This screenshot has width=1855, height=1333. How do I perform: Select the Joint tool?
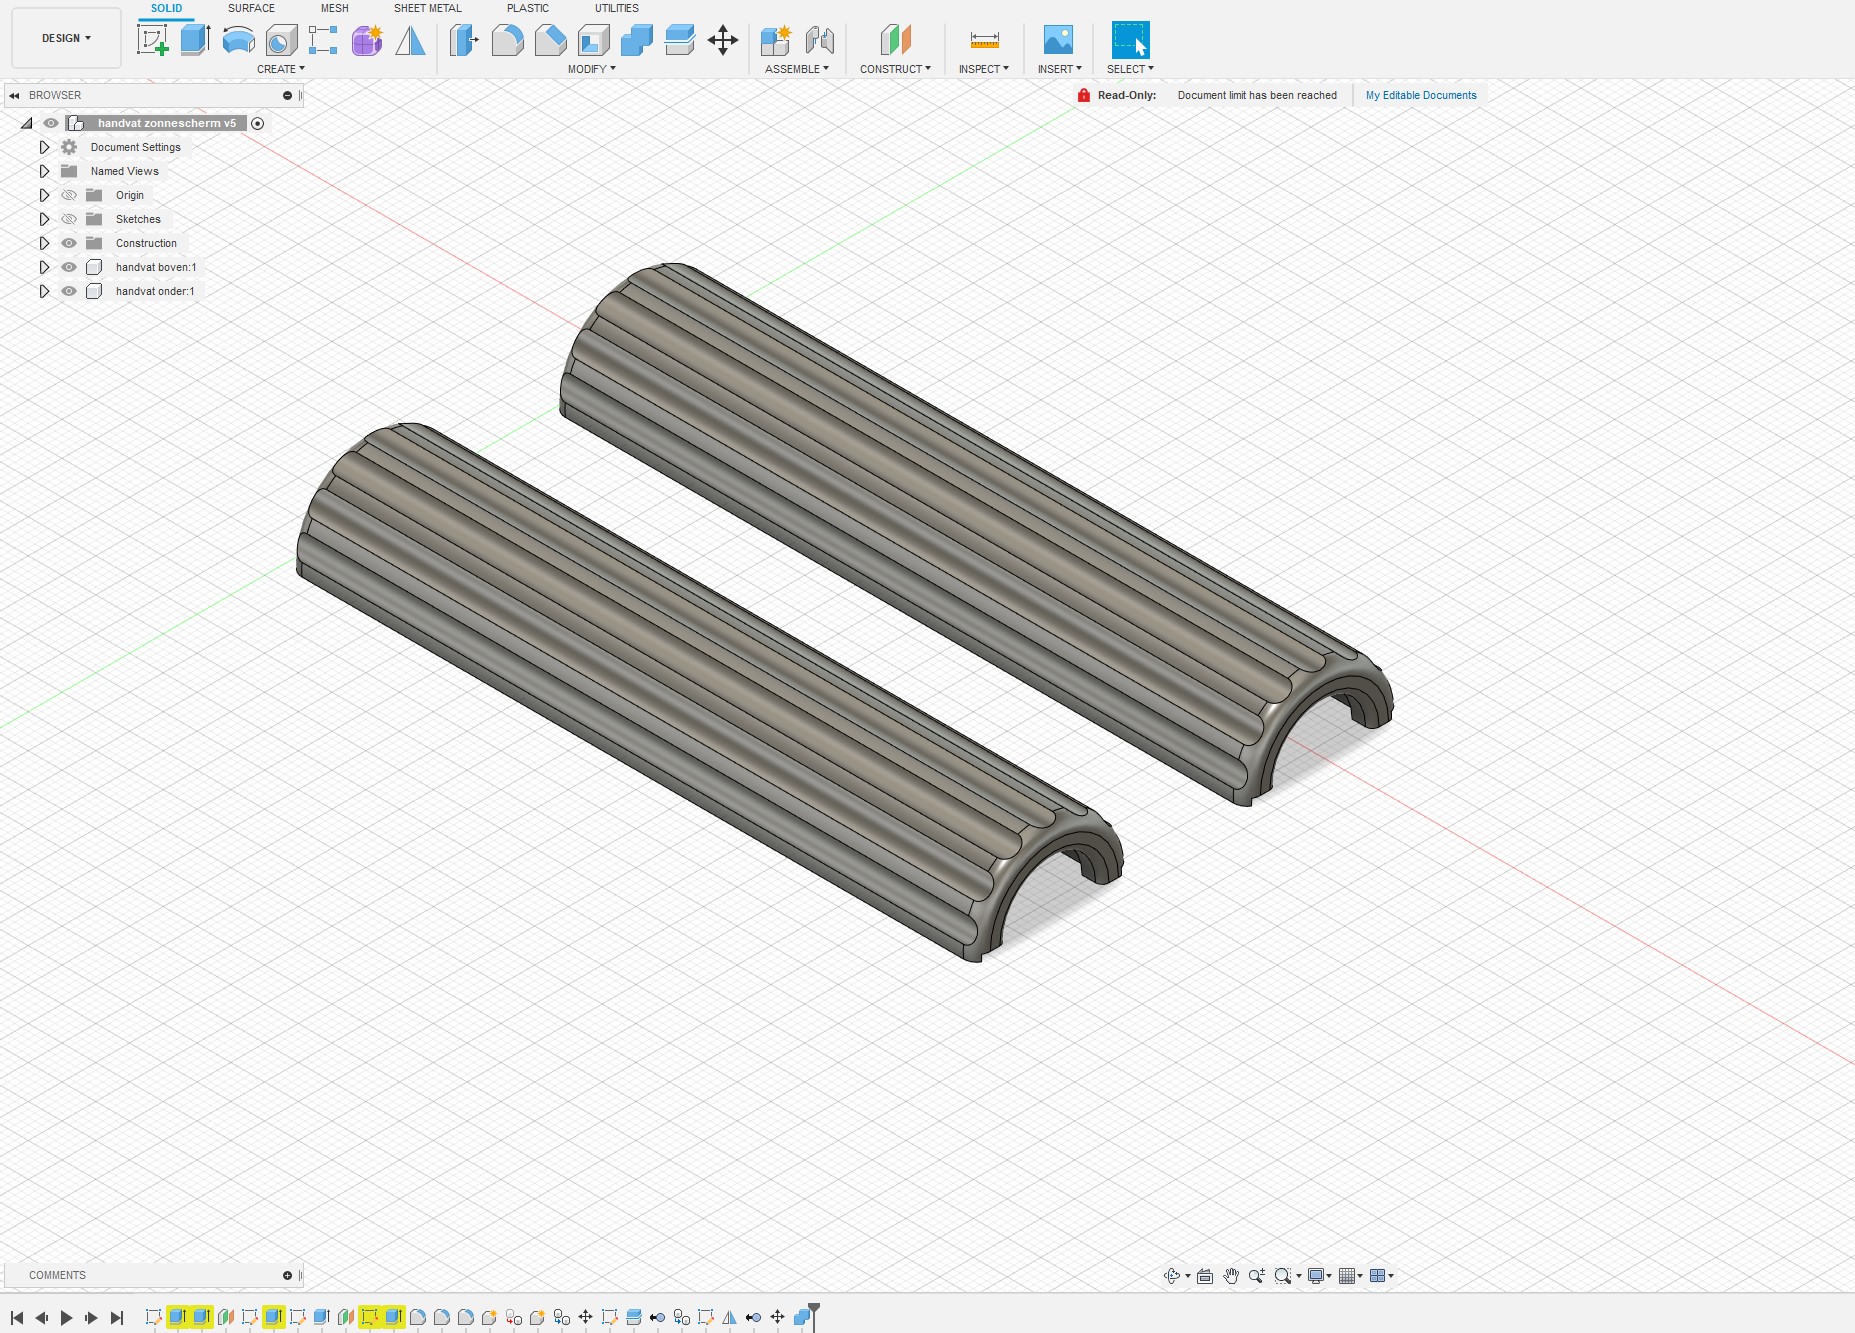pos(819,40)
